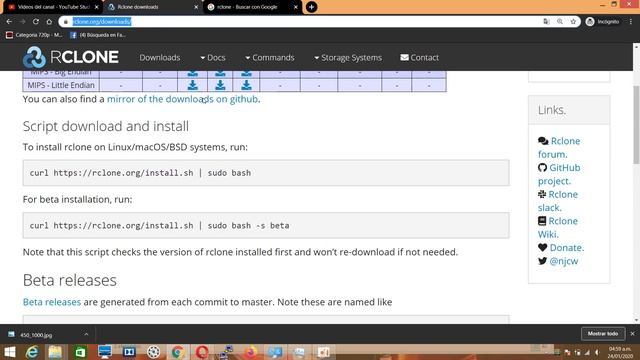Open the Categoria 720p bookmark

point(34,35)
